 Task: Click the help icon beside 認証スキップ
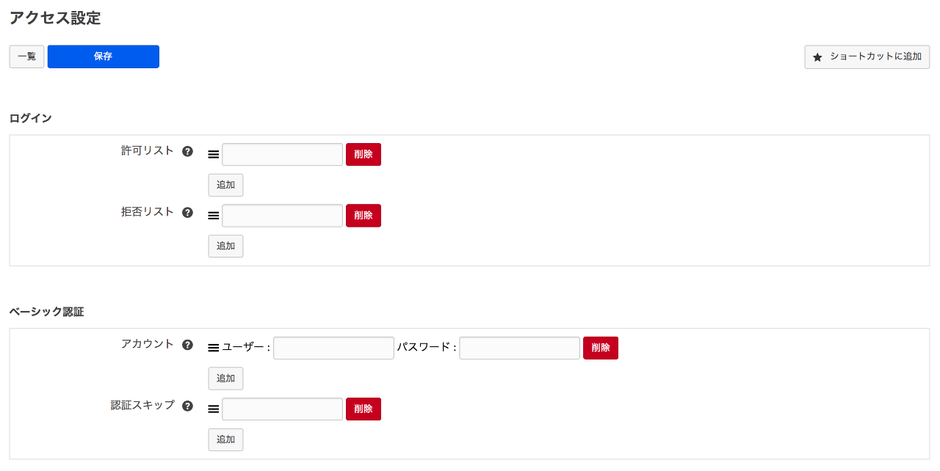(187, 406)
